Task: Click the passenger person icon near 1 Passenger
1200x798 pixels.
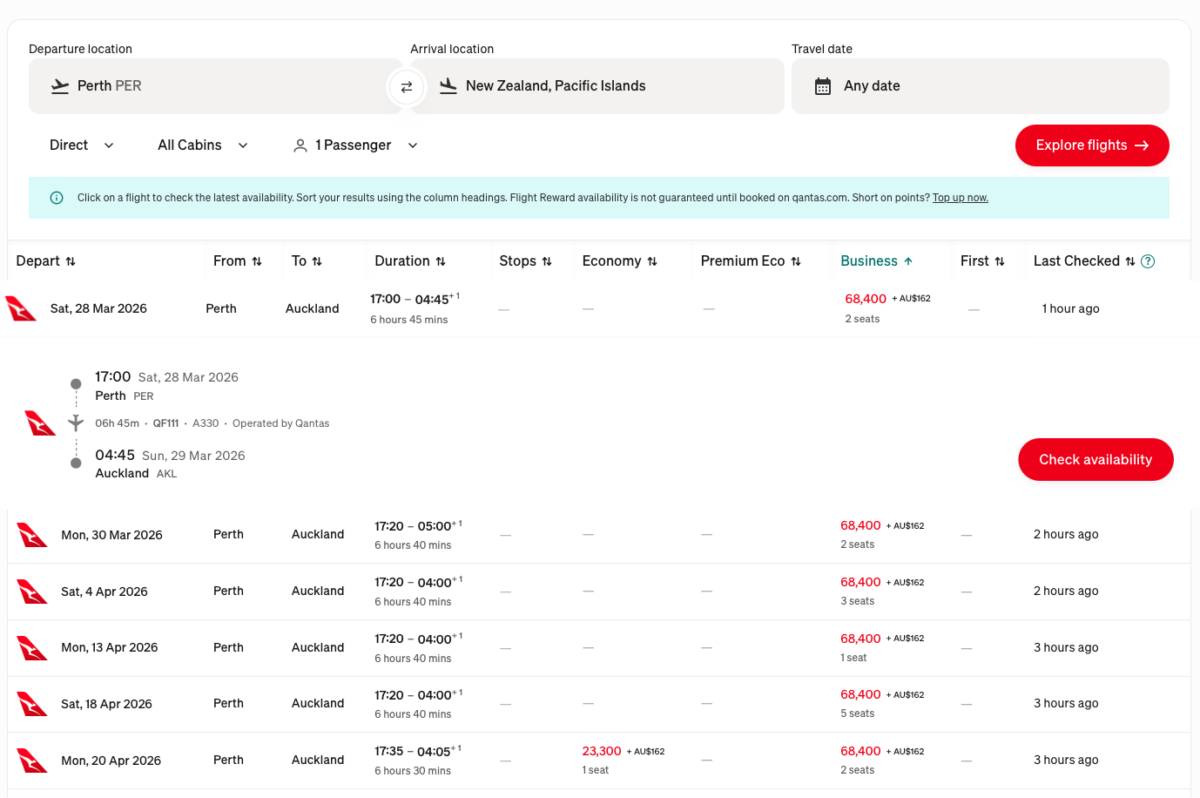Action: (x=300, y=145)
